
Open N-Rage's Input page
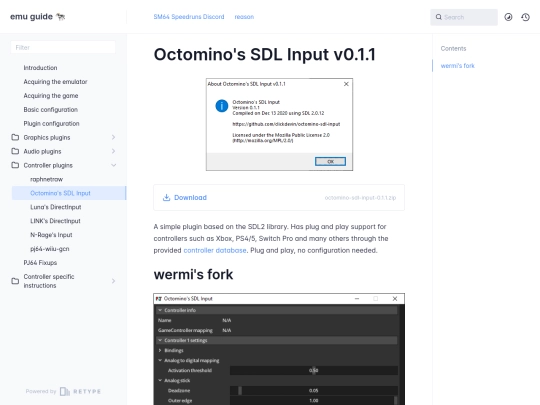coord(51,235)
